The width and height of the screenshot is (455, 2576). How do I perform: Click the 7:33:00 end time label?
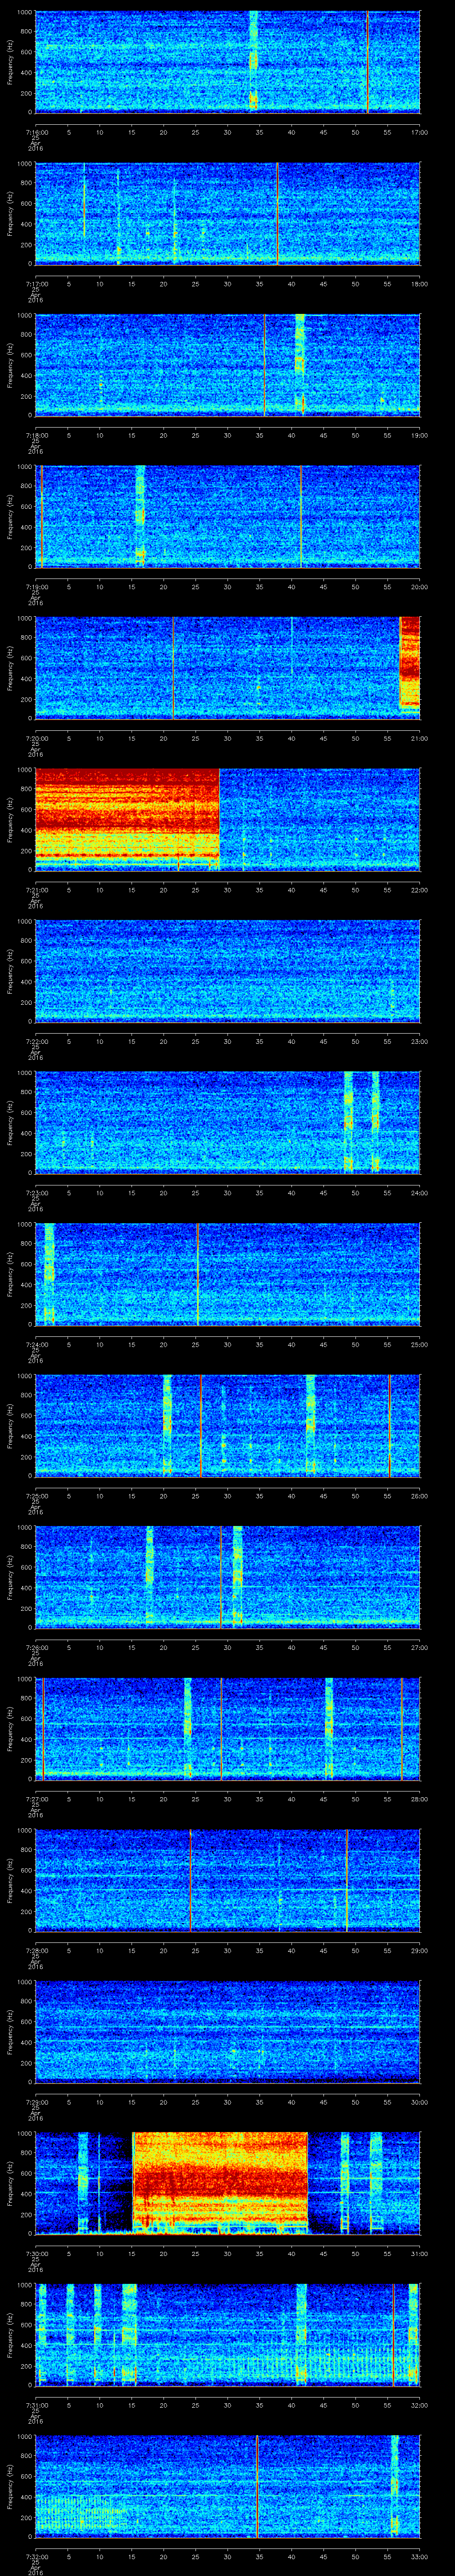[x=419, y=2555]
